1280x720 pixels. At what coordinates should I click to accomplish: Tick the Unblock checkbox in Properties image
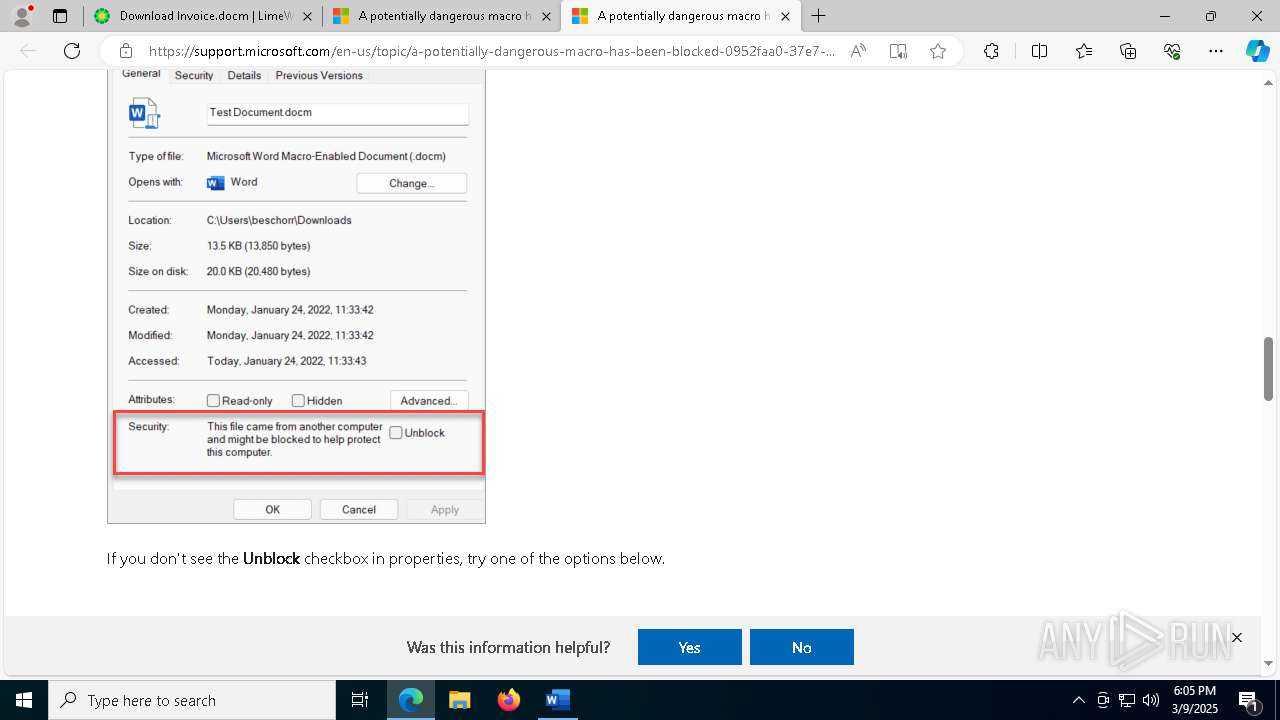(396, 433)
